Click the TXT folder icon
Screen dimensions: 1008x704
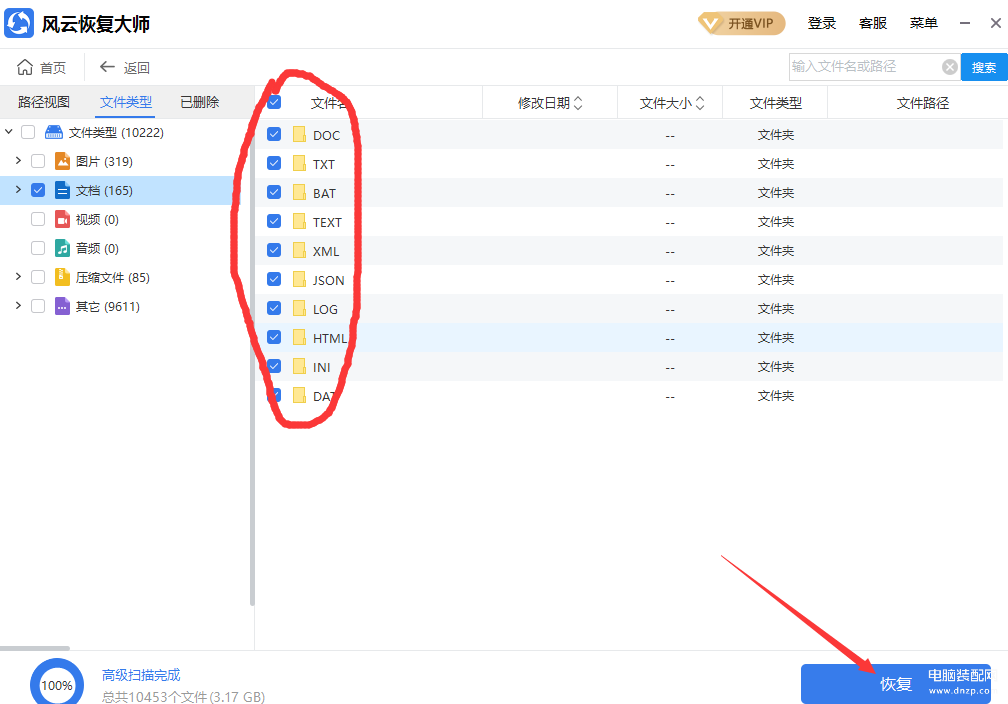(x=299, y=163)
